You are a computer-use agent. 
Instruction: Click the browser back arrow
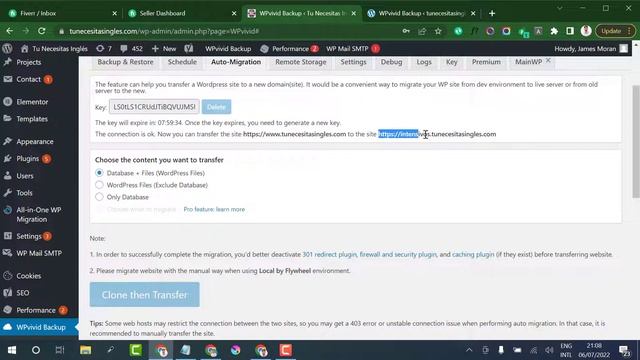pos(9,31)
